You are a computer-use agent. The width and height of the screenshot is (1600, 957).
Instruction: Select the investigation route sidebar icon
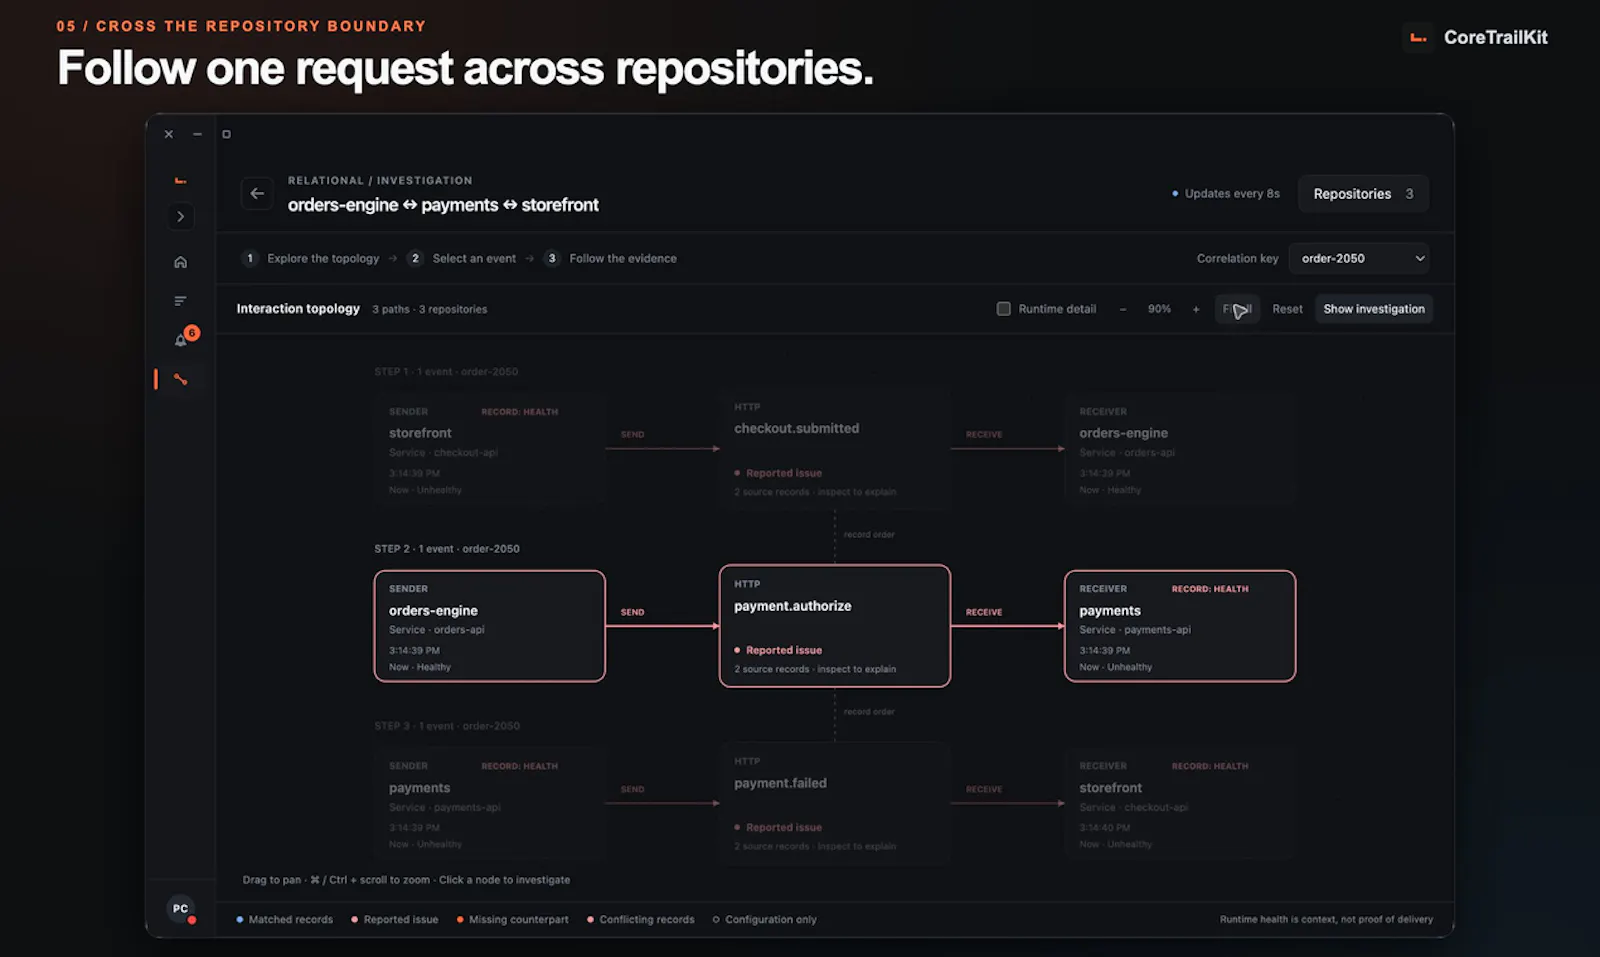tap(180, 379)
